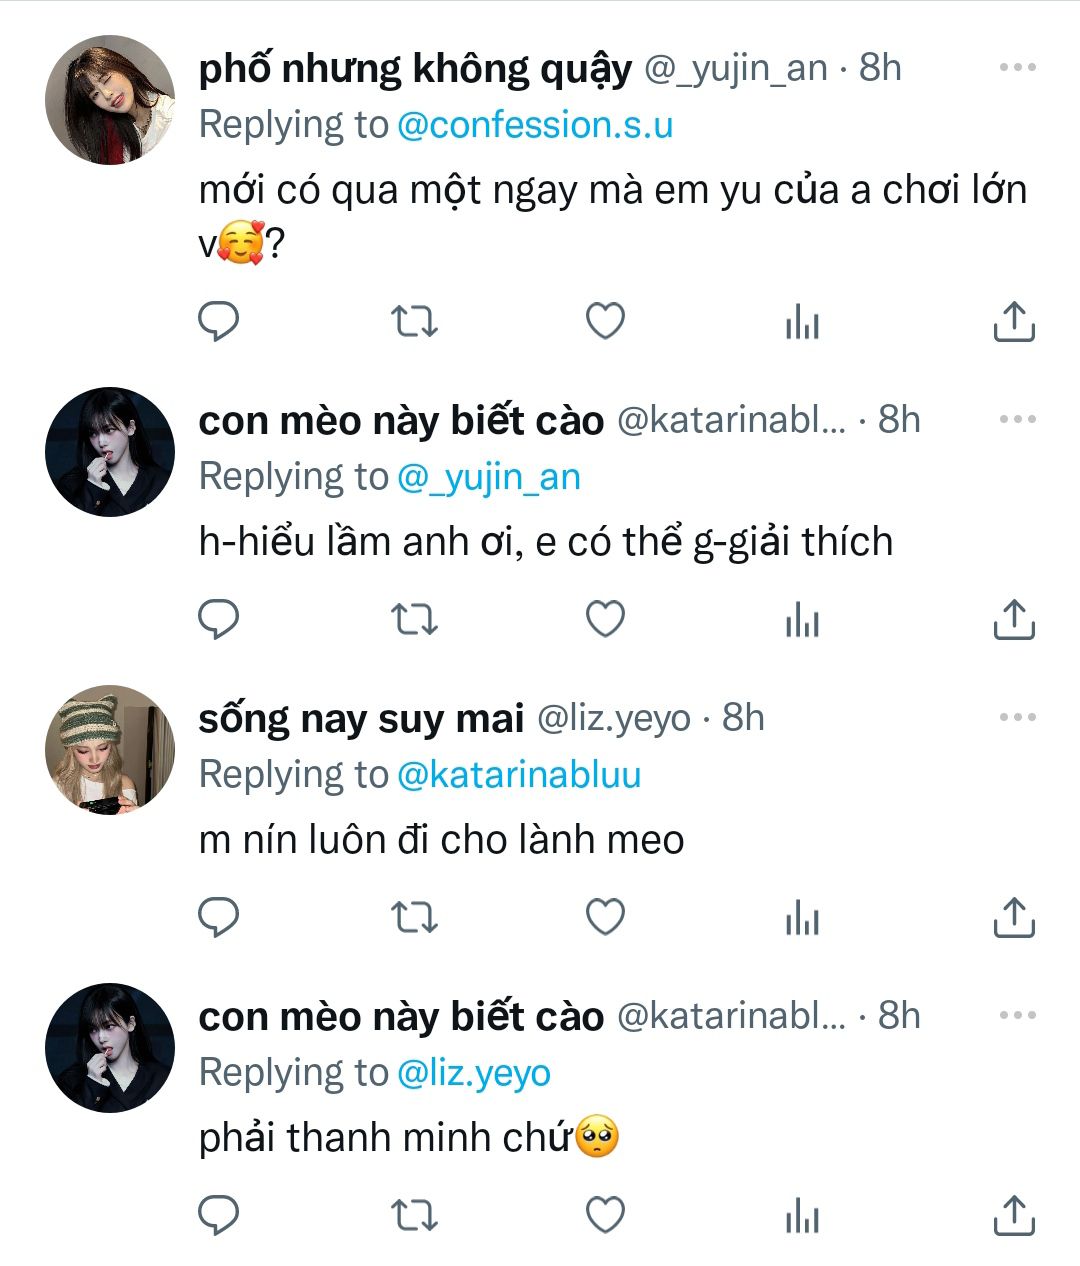Screen dimensions: 1080x1266
Task: Open the profile picture of phố nhưng không quậy
Action: click(x=110, y=100)
